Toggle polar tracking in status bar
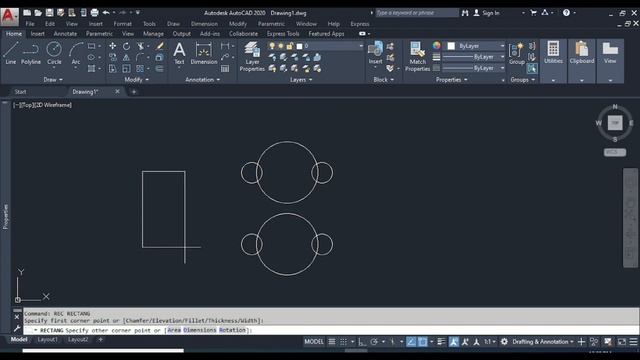Image resolution: width=640 pixels, height=360 pixels. [x=374, y=342]
